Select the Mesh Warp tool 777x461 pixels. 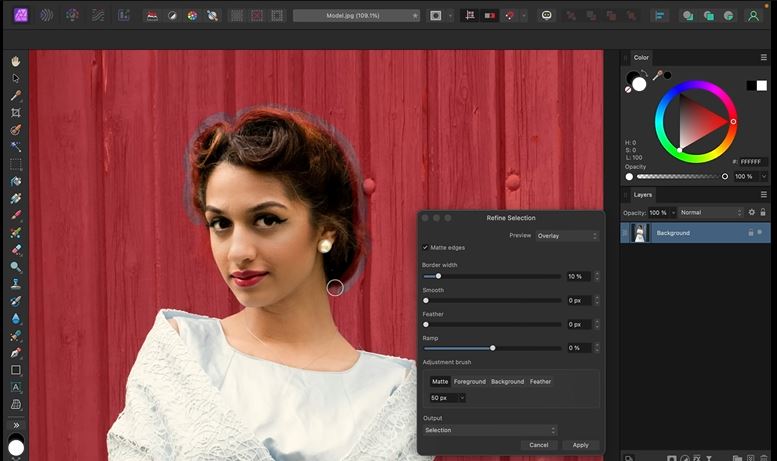click(16, 404)
